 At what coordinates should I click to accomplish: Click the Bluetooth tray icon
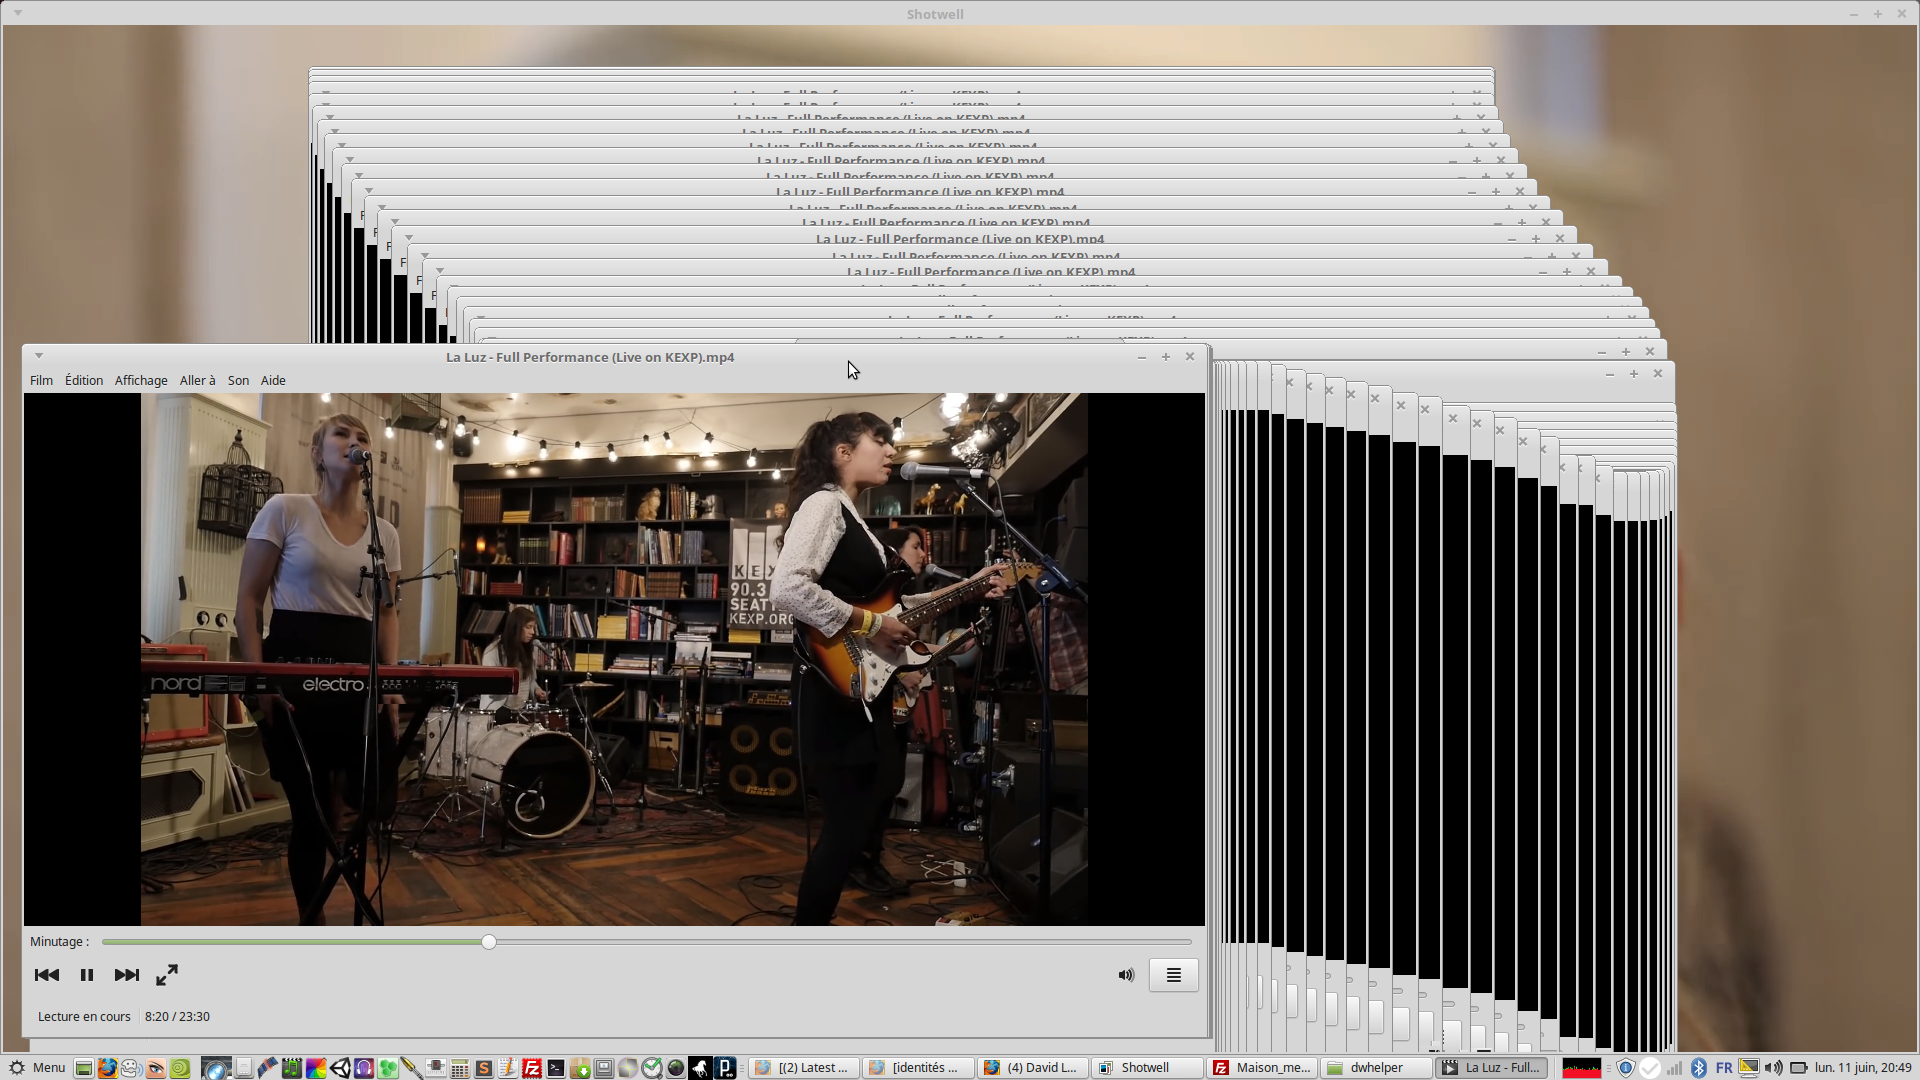(x=1698, y=1068)
